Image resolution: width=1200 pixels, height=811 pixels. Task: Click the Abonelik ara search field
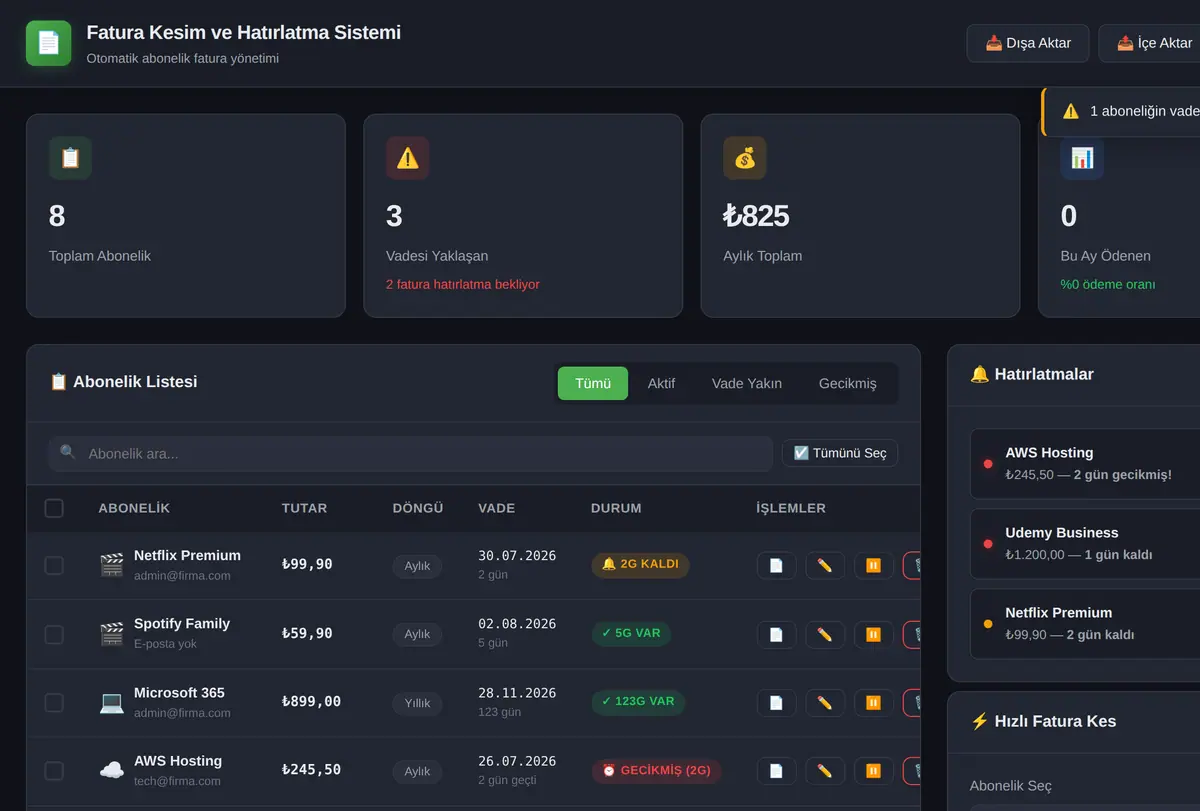coord(411,453)
